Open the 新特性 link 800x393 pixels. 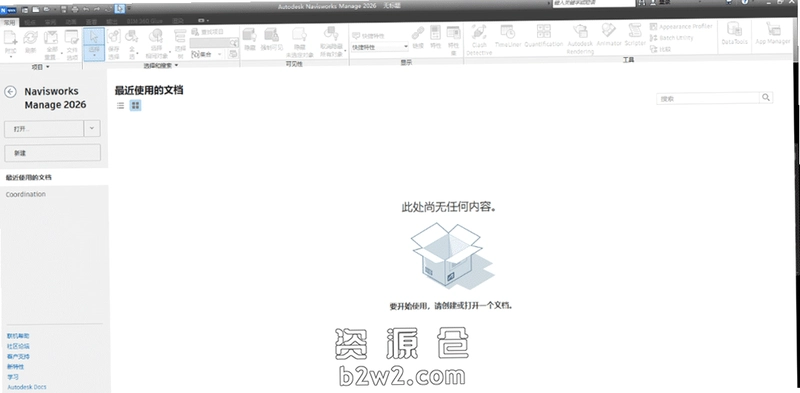pos(15,366)
